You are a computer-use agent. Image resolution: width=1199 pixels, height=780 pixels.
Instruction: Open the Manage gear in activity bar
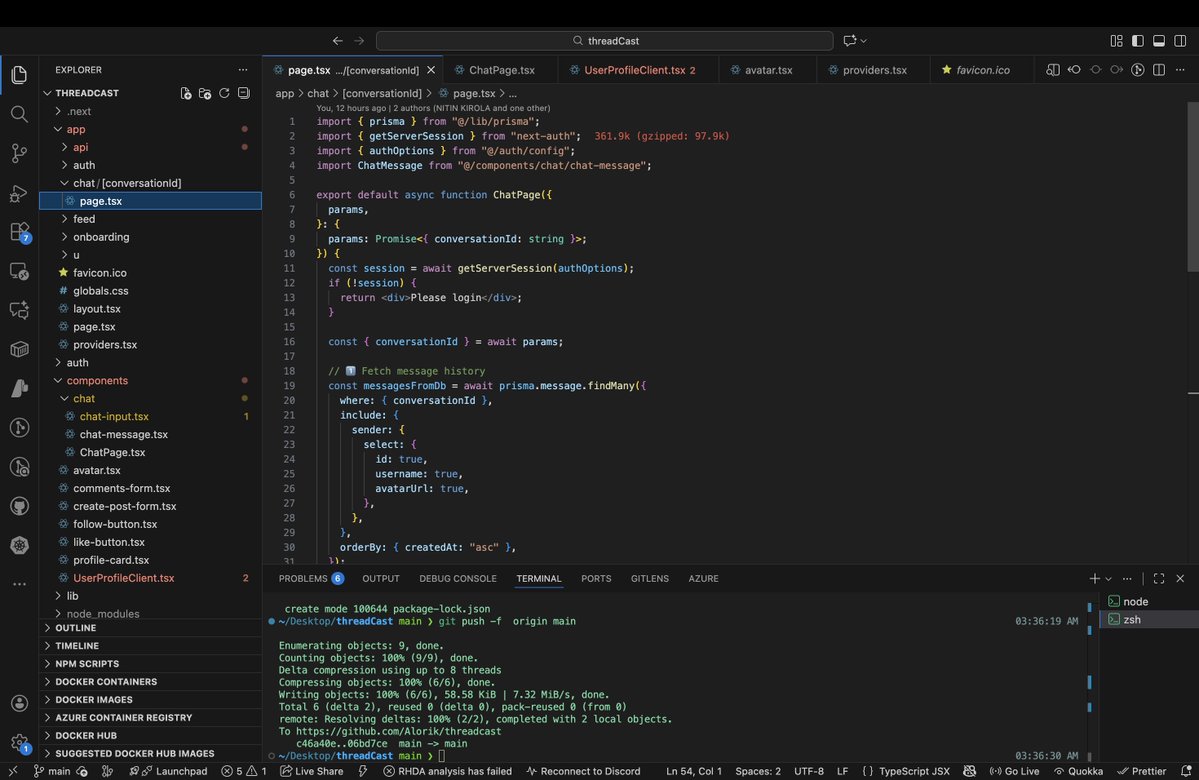coord(19,743)
